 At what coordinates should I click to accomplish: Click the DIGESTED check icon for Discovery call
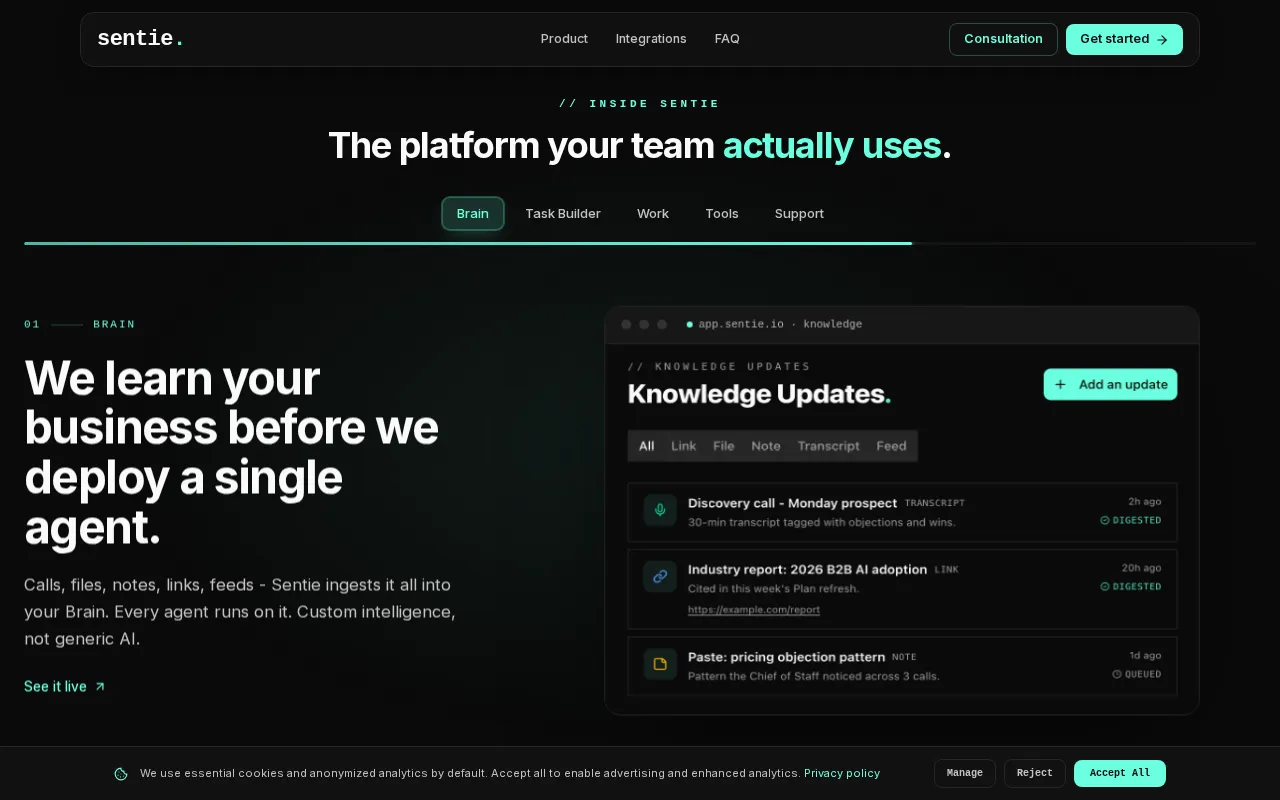[x=1105, y=521]
